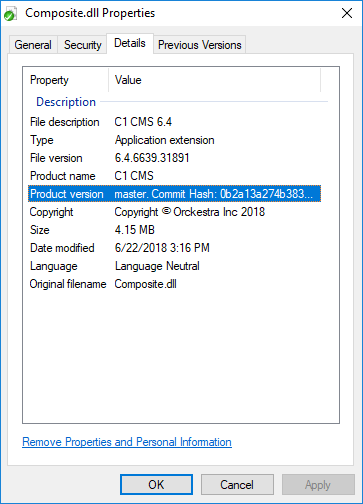Switch to the General tab
The height and width of the screenshot is (504, 363).
33,45
